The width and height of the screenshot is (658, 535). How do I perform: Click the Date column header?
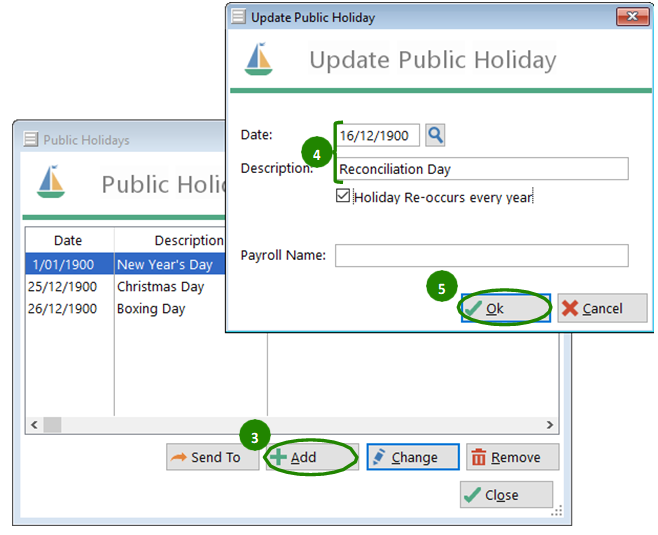click(x=69, y=240)
